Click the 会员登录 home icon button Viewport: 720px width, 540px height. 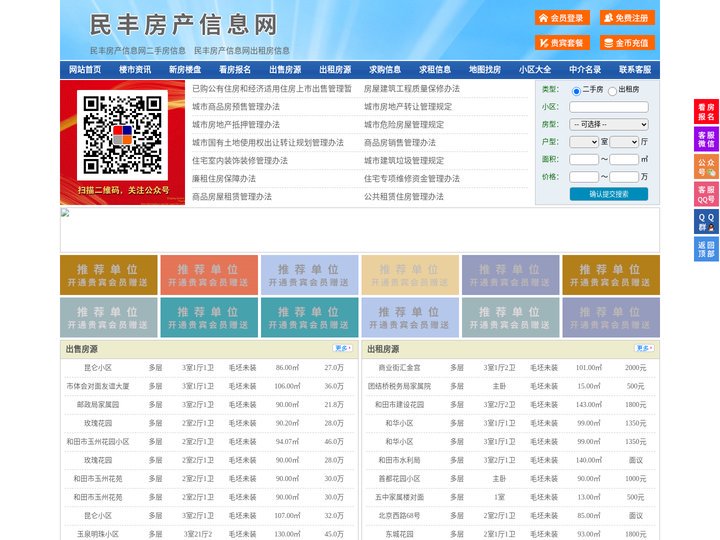(x=562, y=18)
